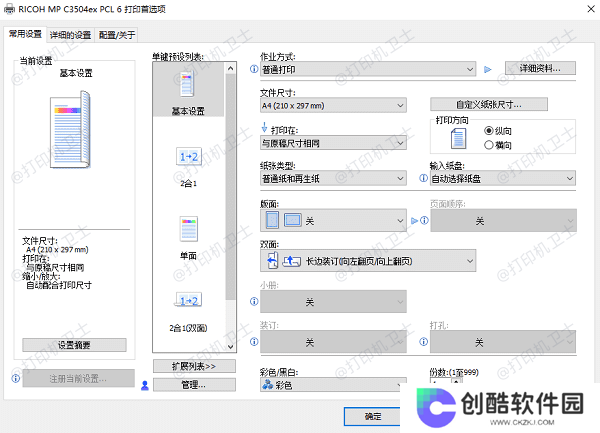Click the info icon beside 作业方式 dropdown
The width and height of the screenshot is (600, 433).
point(254,69)
